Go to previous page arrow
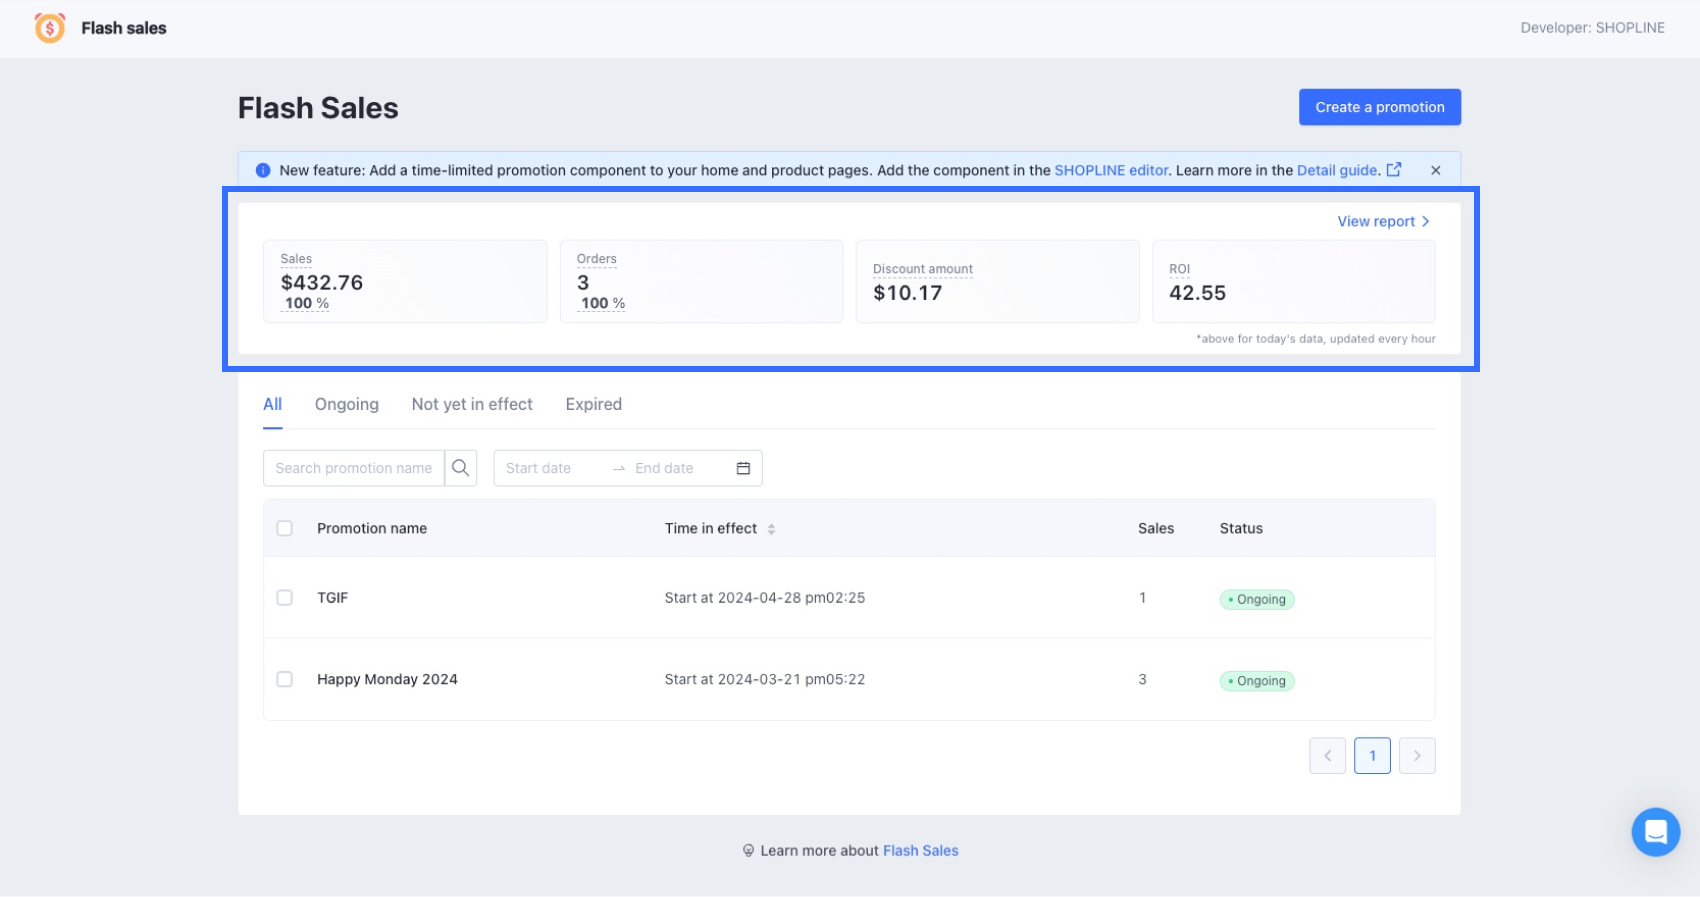 tap(1327, 756)
